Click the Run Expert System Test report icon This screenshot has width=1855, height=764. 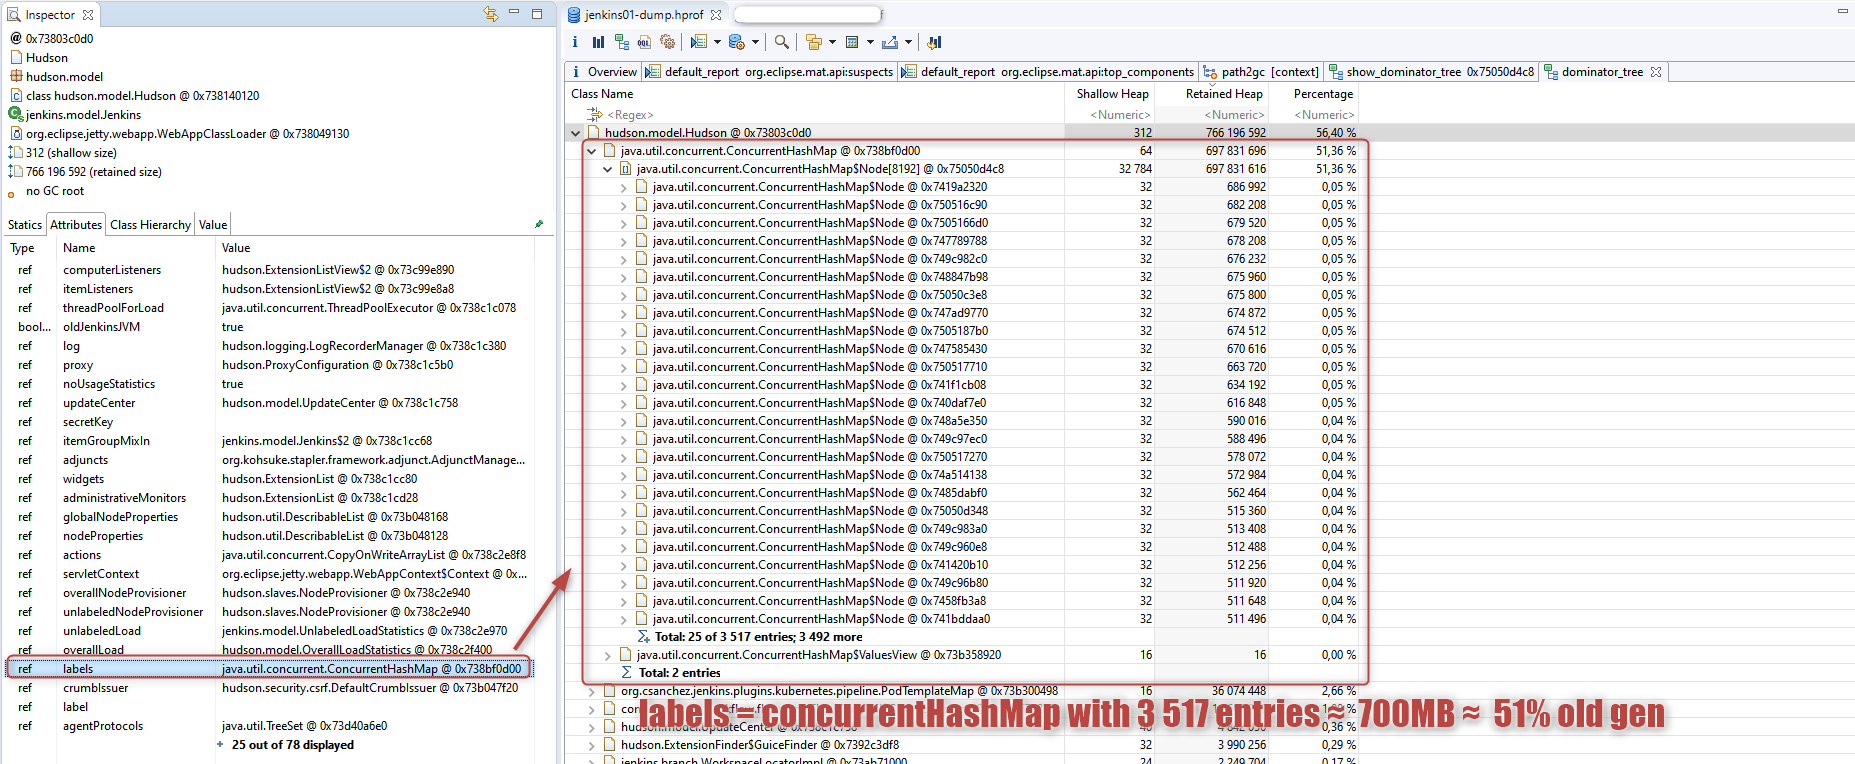click(x=699, y=42)
